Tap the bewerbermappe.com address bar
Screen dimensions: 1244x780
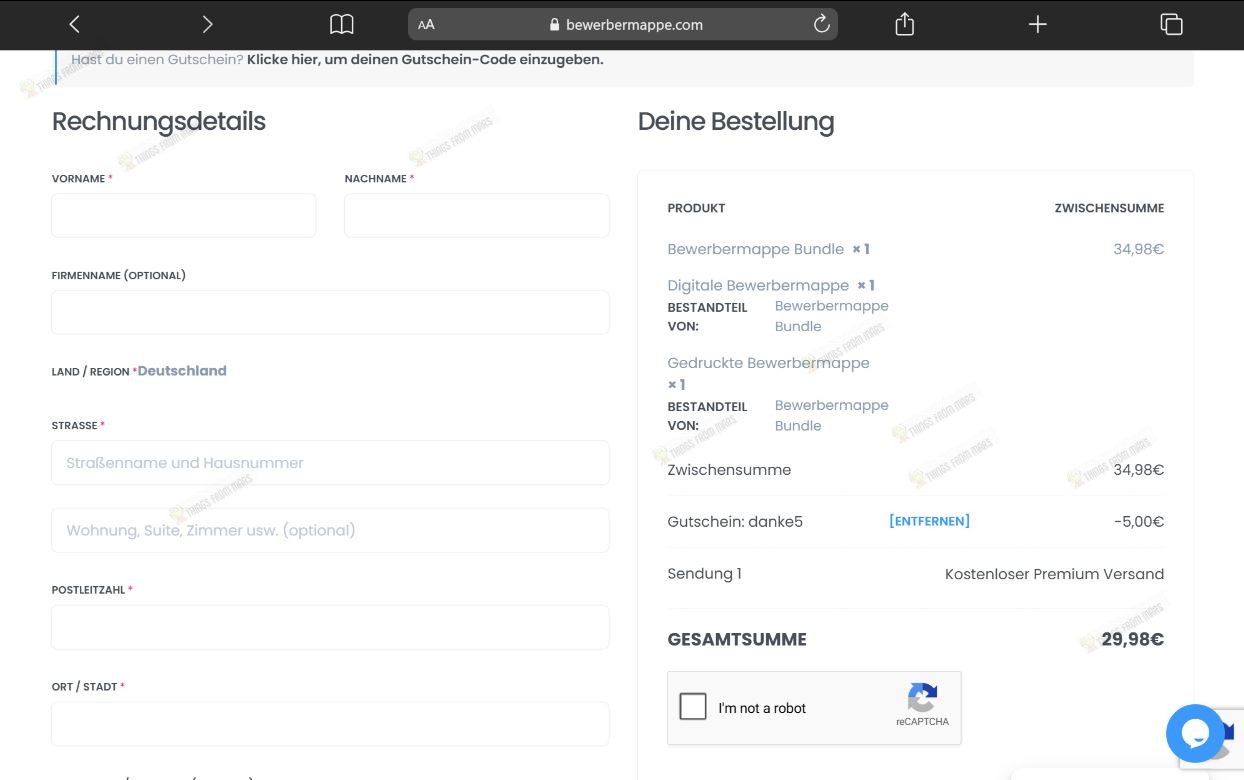pos(622,25)
